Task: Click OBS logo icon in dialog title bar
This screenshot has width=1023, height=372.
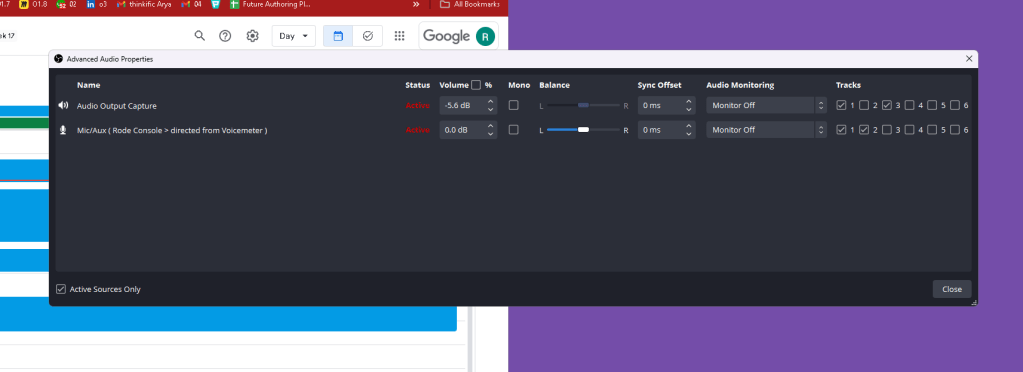Action: tap(58, 59)
